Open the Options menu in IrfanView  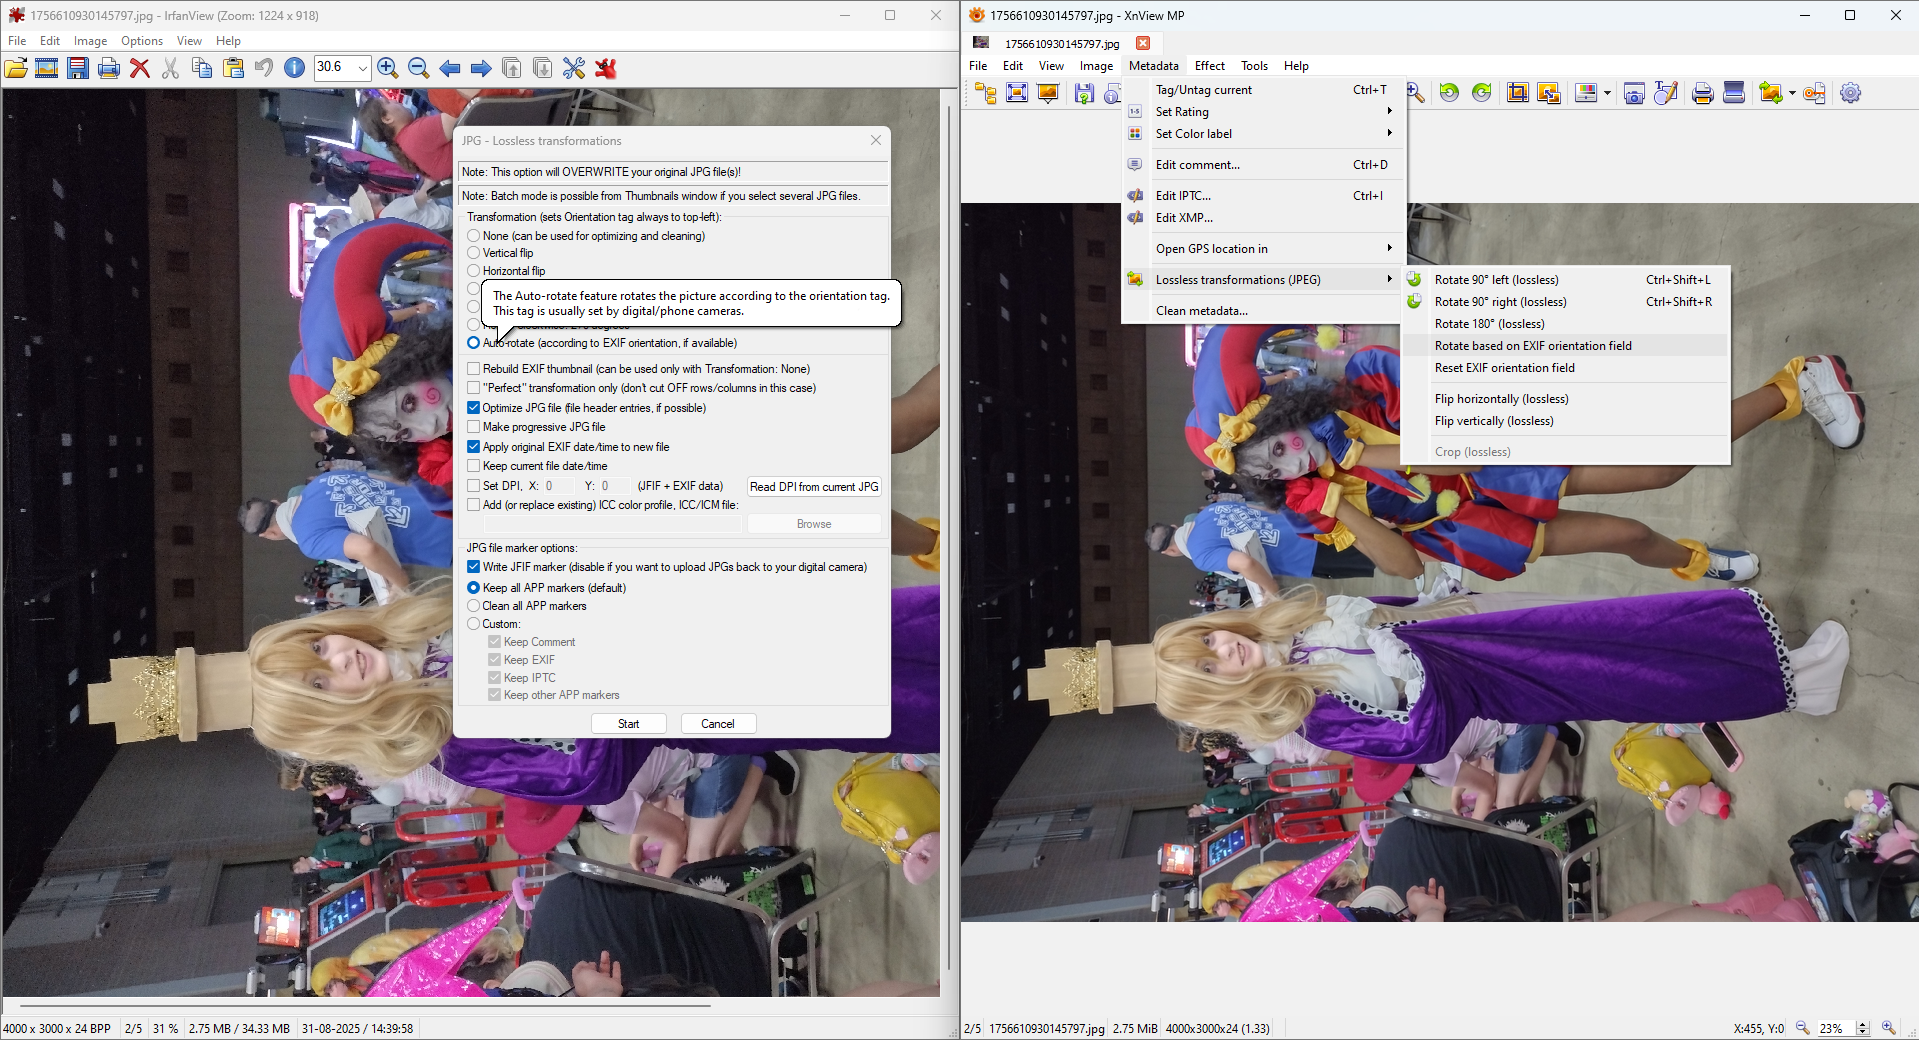tap(142, 41)
